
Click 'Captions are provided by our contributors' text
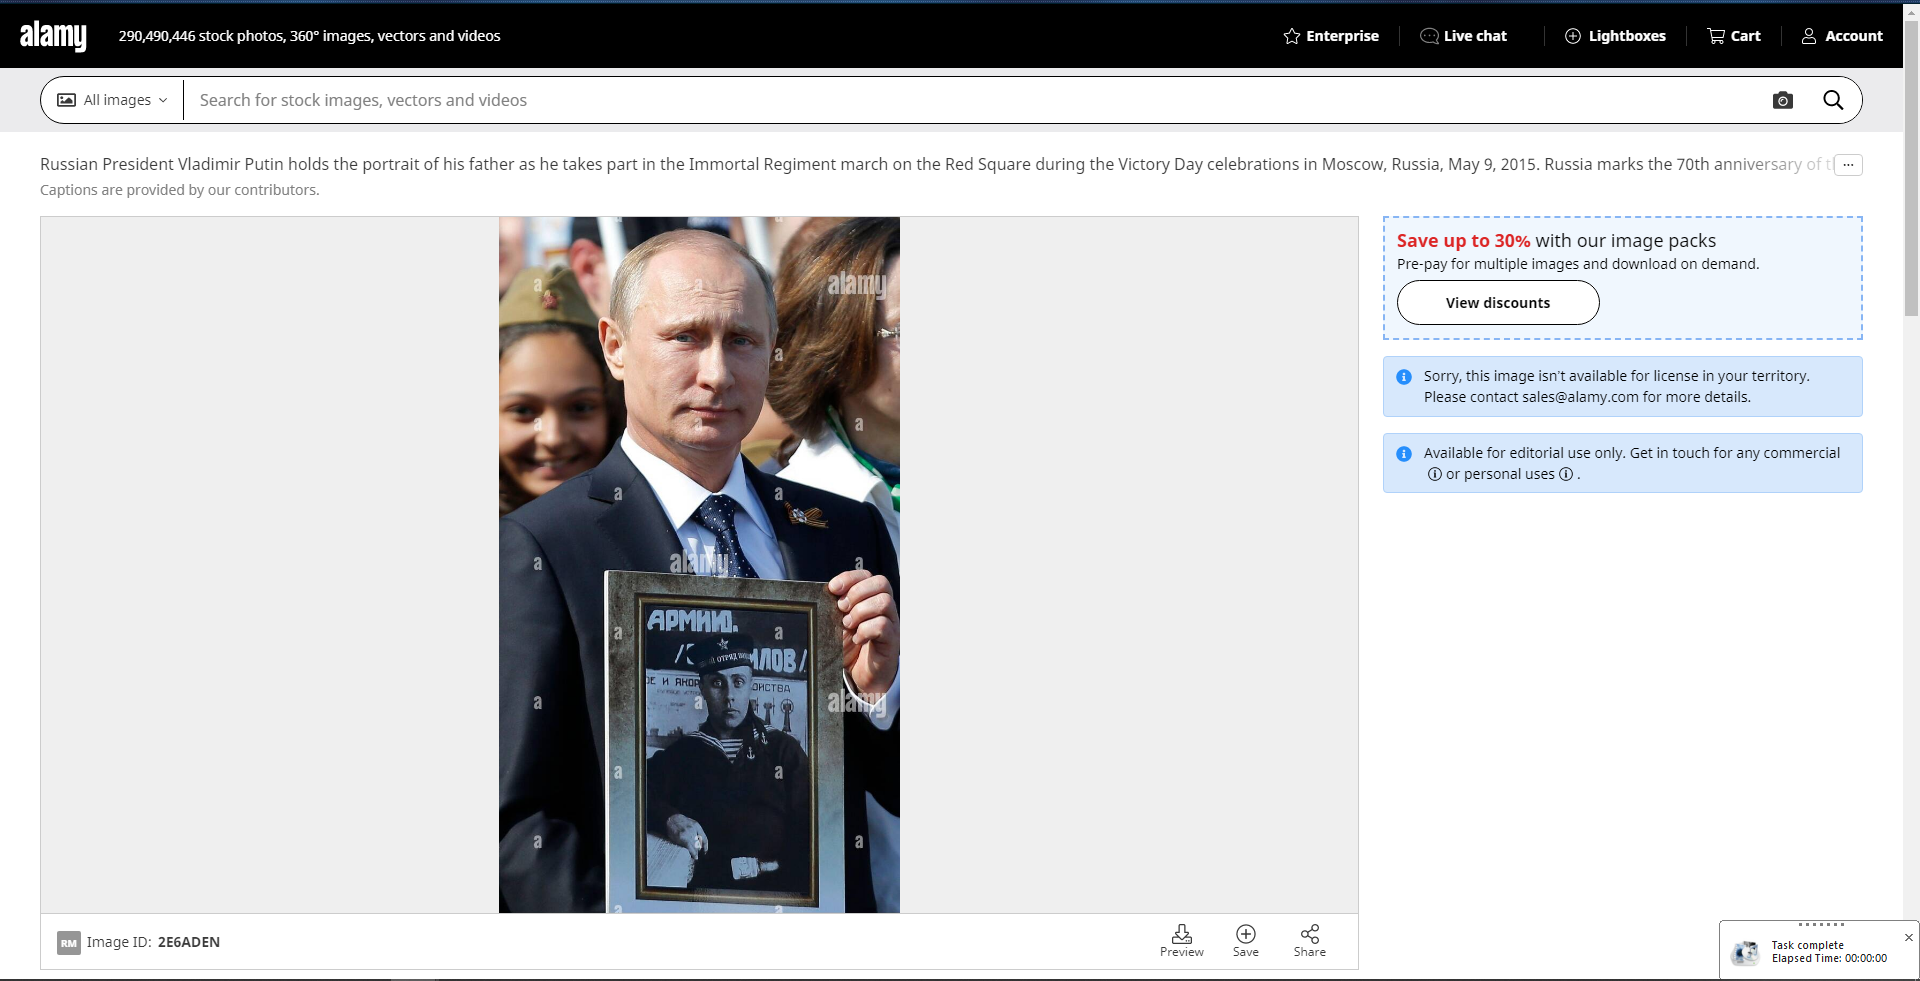coord(180,190)
